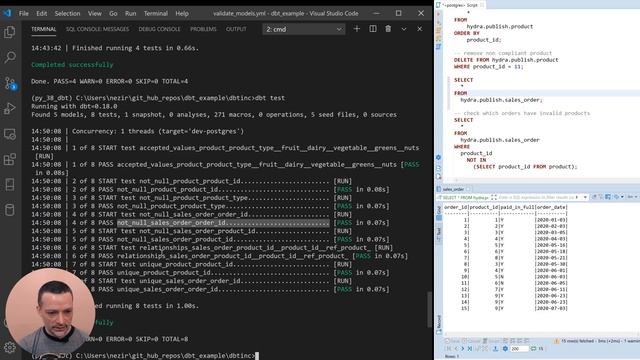Open the '2: cmd' terminal selector dropdown
The width and height of the screenshot is (640, 360).
[304, 29]
